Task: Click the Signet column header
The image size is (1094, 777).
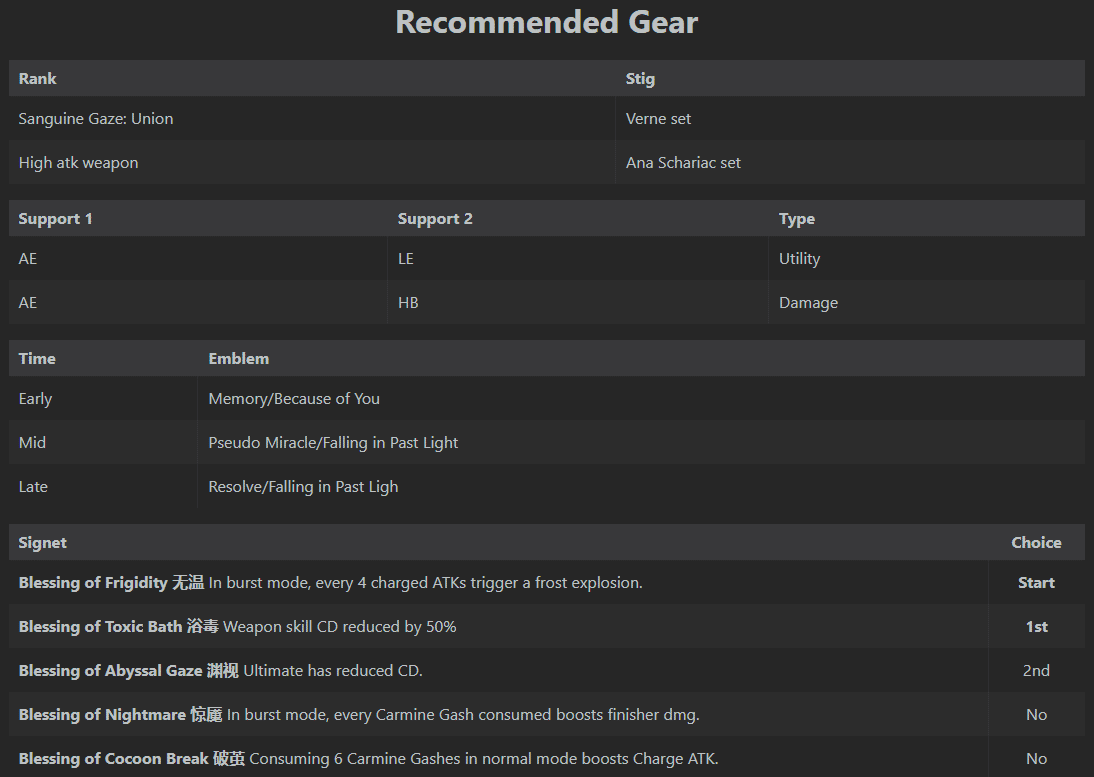Action: [x=43, y=543]
